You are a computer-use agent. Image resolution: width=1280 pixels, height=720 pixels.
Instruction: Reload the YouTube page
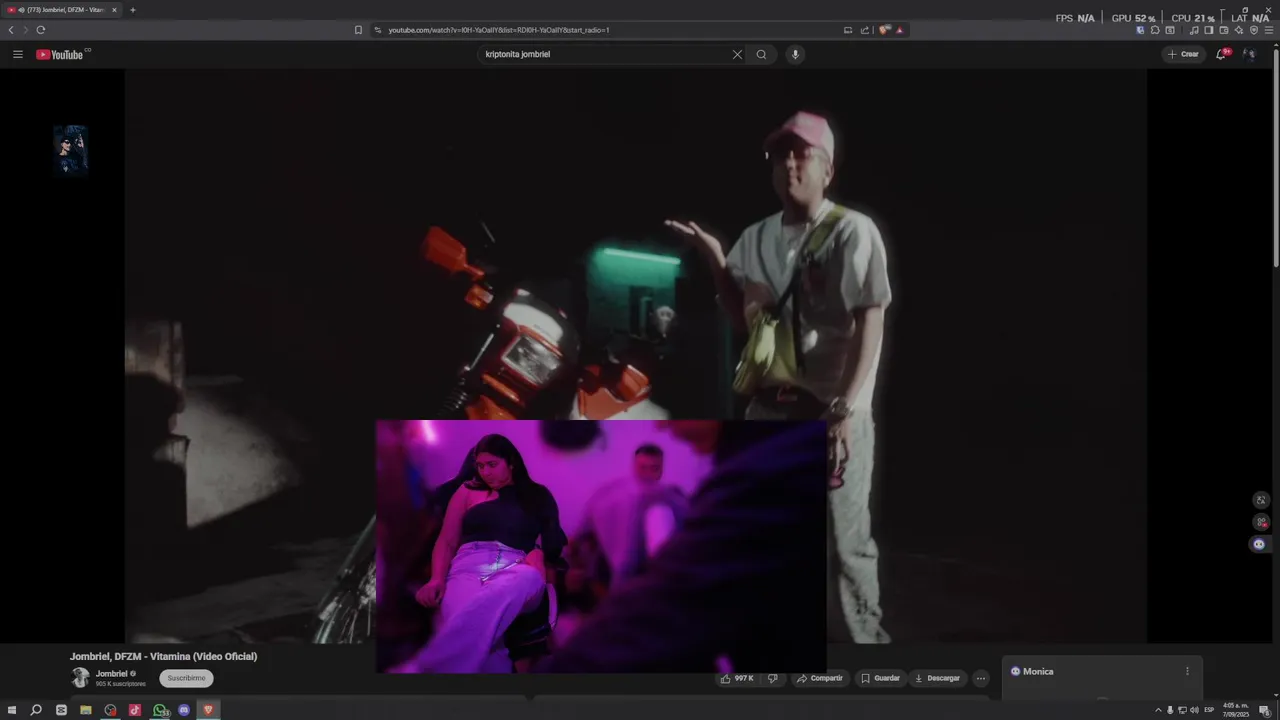pos(41,30)
